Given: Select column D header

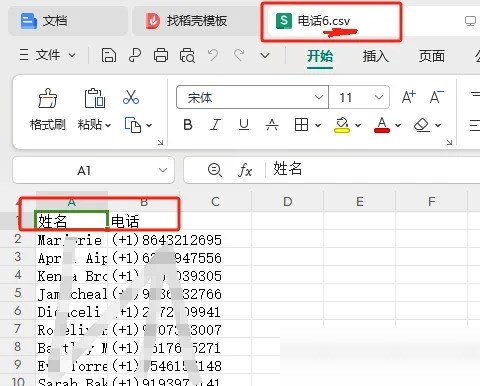Looking at the screenshot, I should point(288,202).
